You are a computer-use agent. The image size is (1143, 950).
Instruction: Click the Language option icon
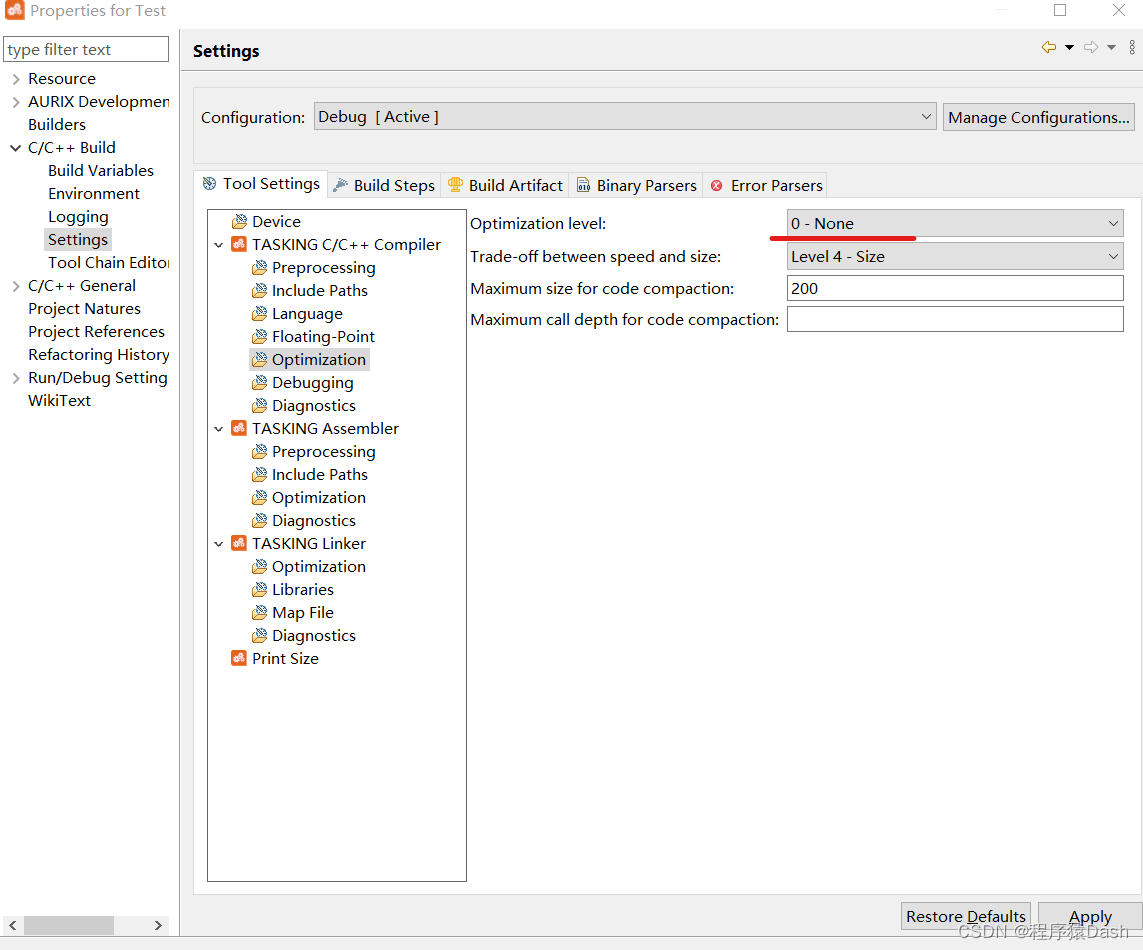[x=260, y=314]
